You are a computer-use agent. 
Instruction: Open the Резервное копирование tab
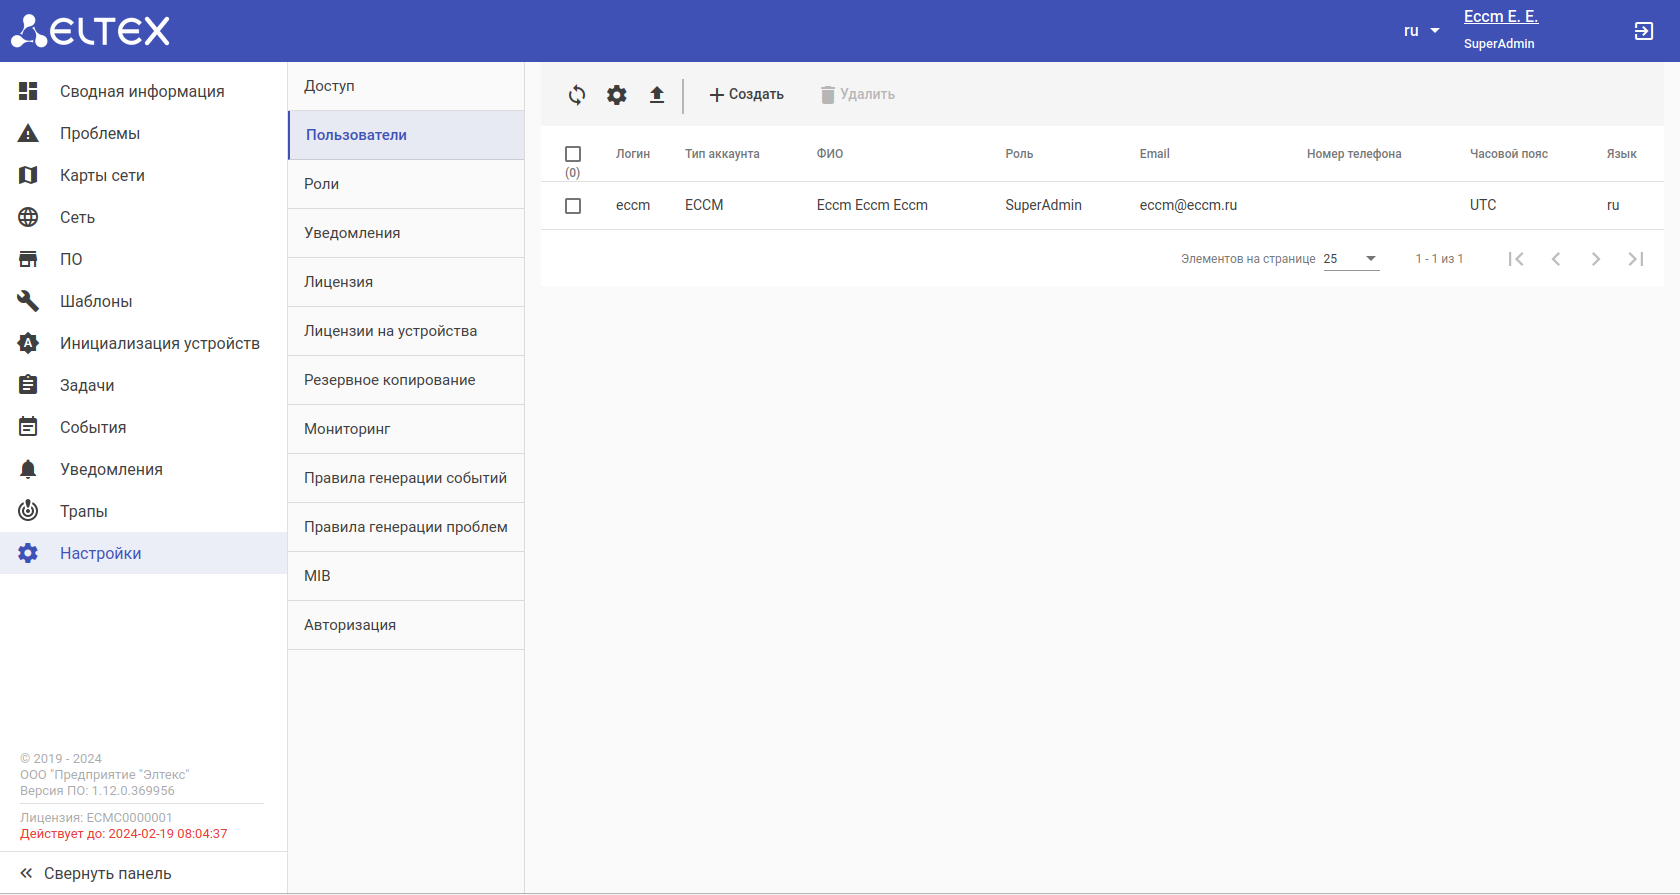click(389, 380)
